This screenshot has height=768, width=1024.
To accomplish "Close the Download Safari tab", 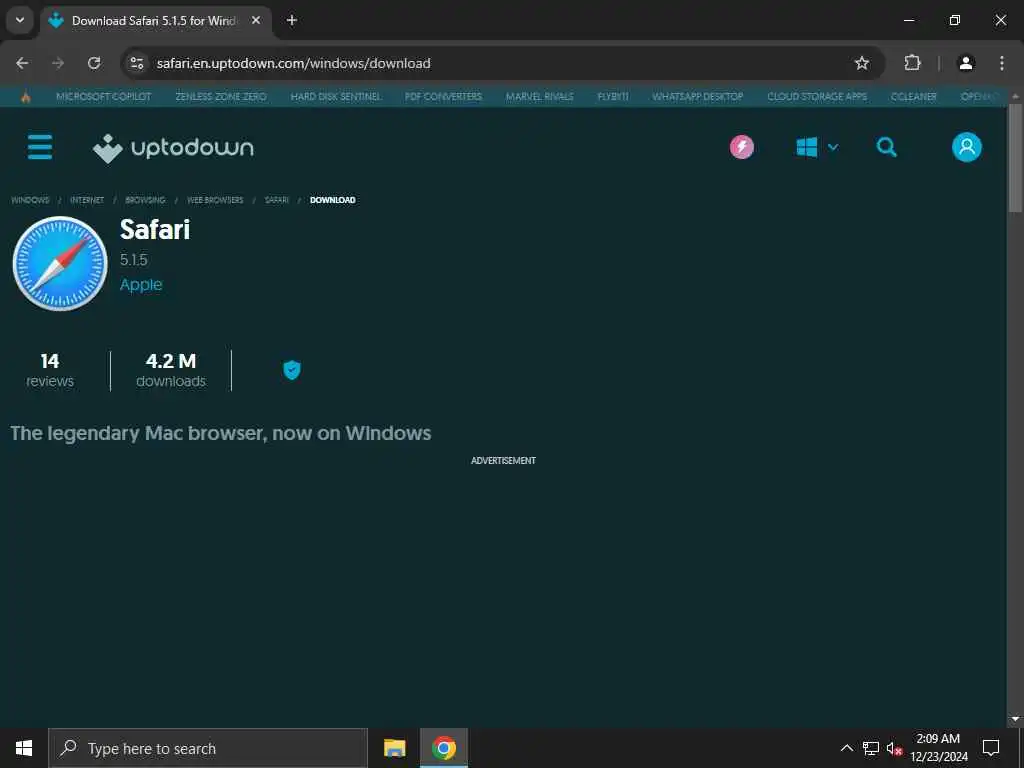I will (x=256, y=21).
